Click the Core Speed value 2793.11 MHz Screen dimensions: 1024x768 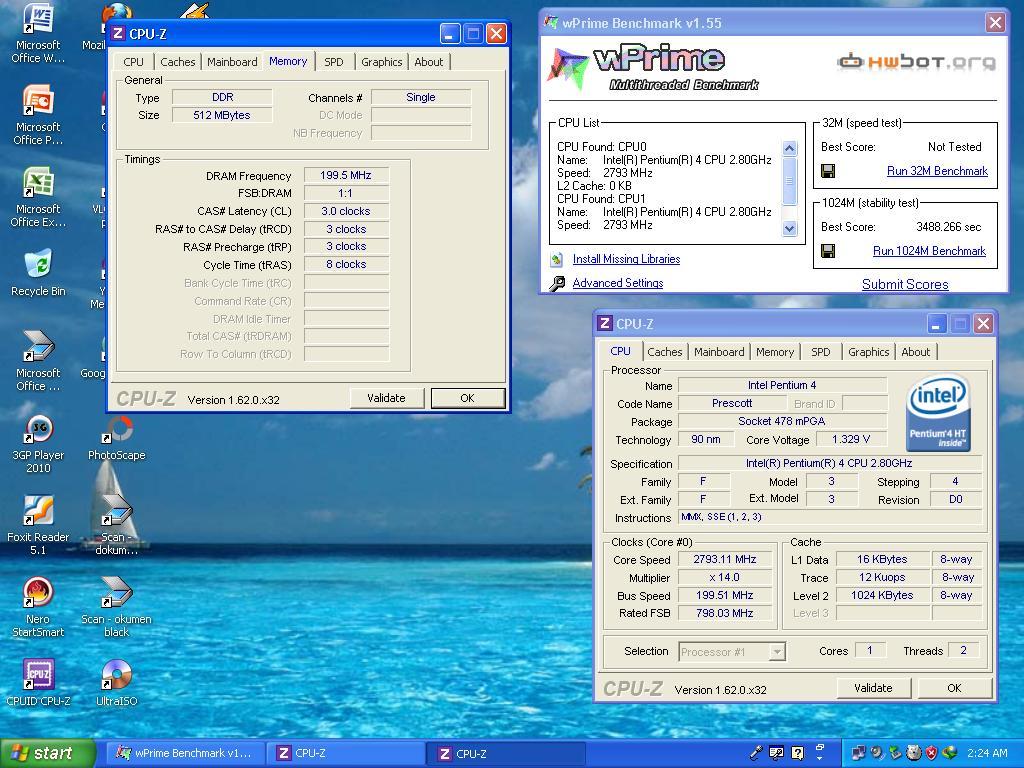(725, 560)
